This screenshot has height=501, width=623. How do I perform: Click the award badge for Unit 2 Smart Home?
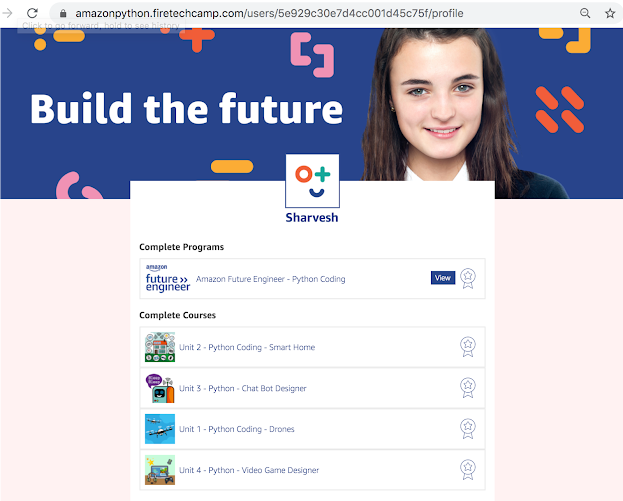[468, 347]
